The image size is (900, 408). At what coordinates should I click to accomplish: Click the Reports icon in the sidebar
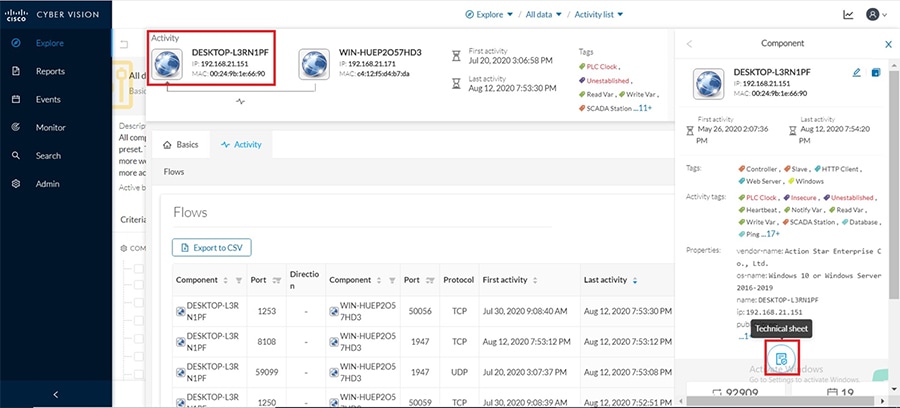pos(16,71)
